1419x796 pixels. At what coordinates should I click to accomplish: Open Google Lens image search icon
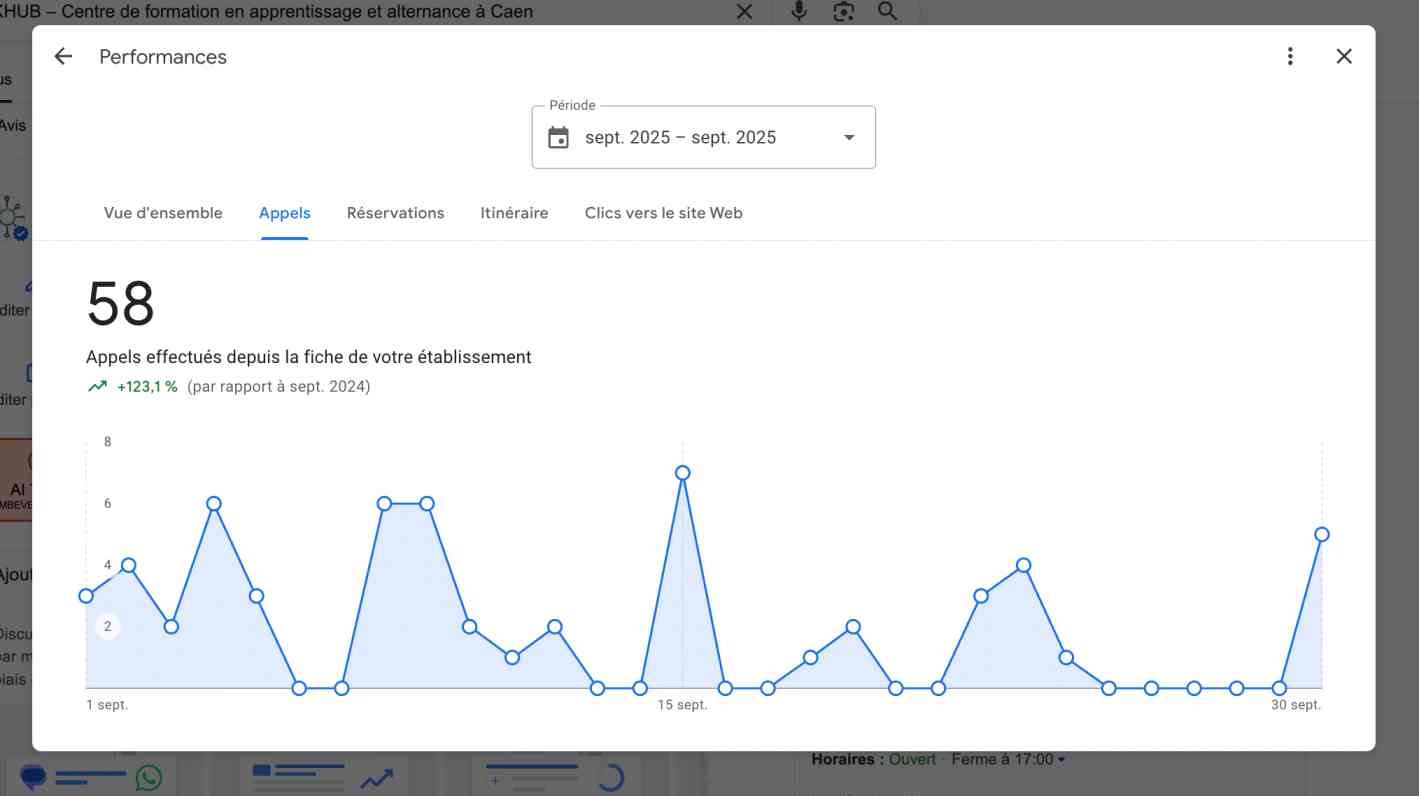[843, 11]
